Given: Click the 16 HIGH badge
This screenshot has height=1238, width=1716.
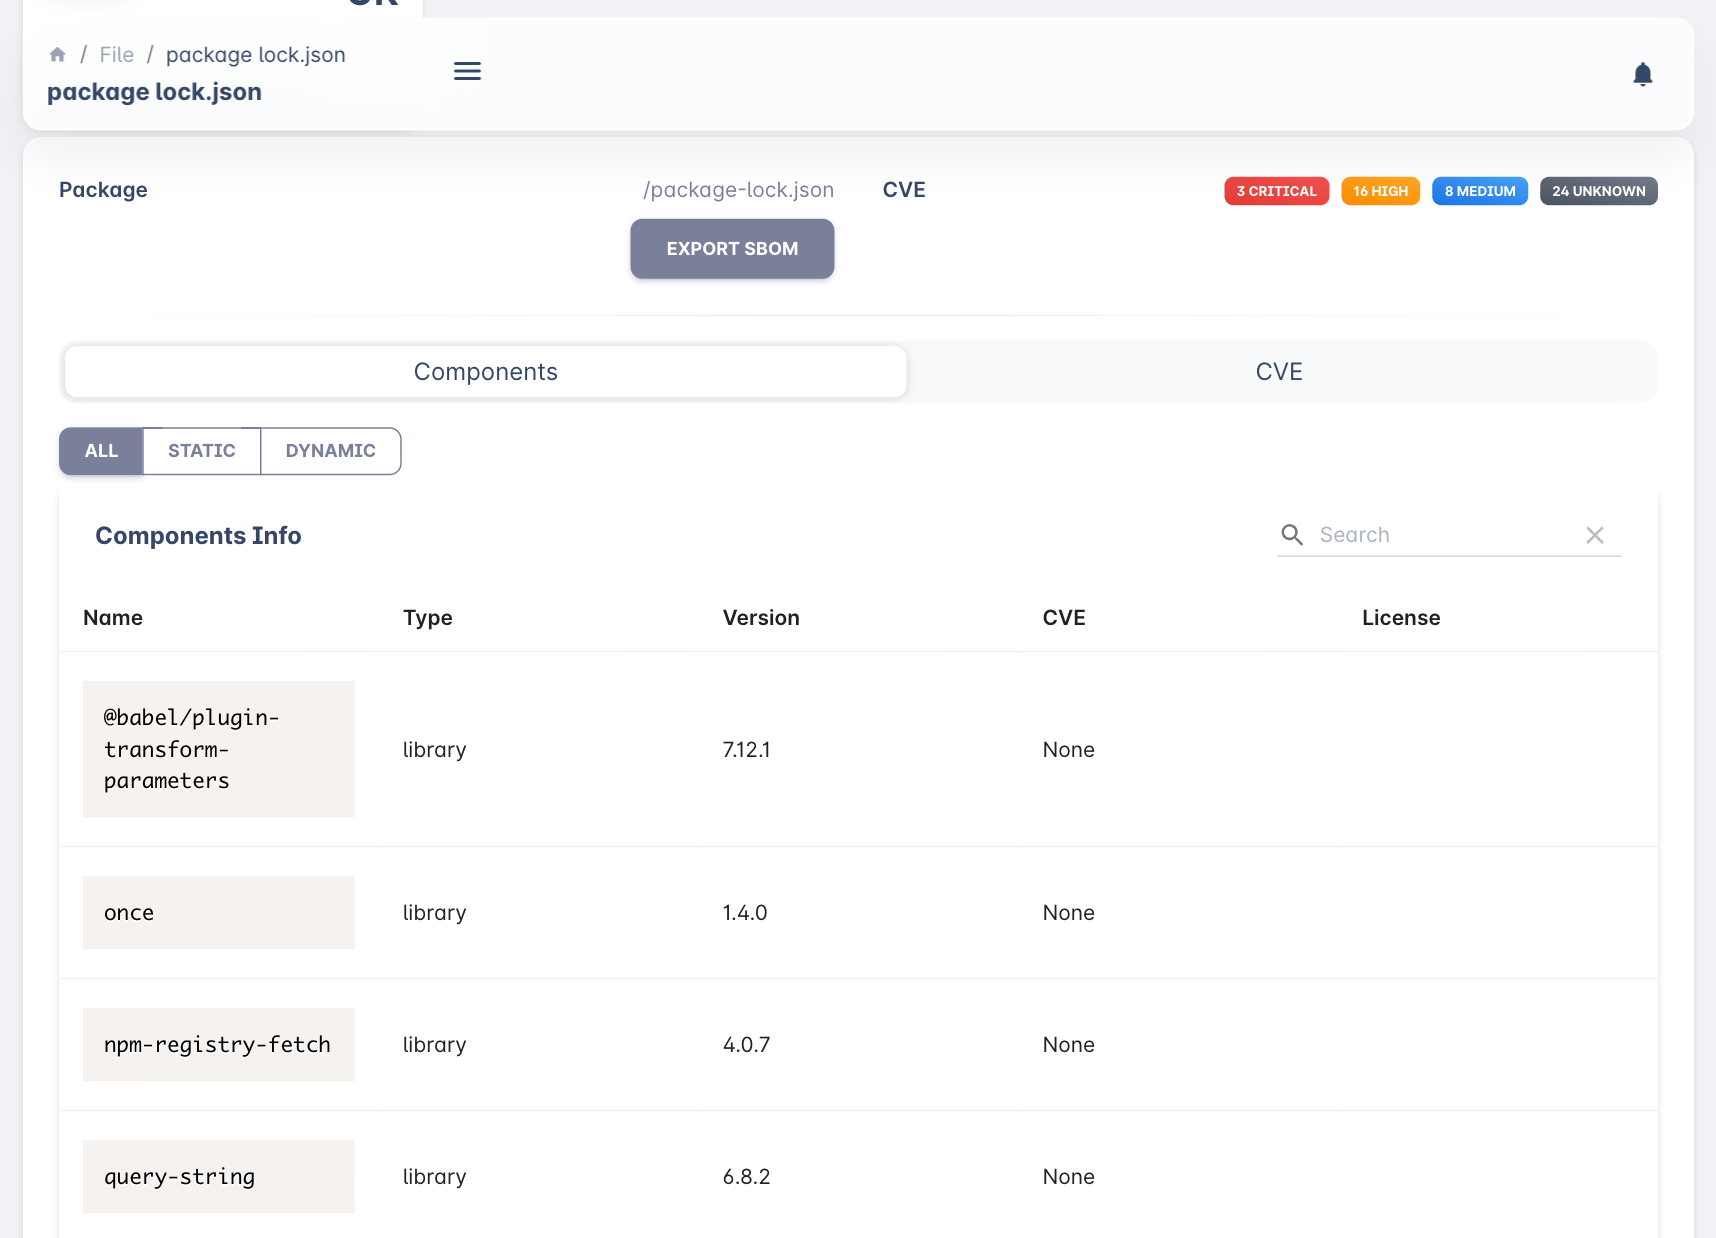Looking at the screenshot, I should tap(1380, 191).
